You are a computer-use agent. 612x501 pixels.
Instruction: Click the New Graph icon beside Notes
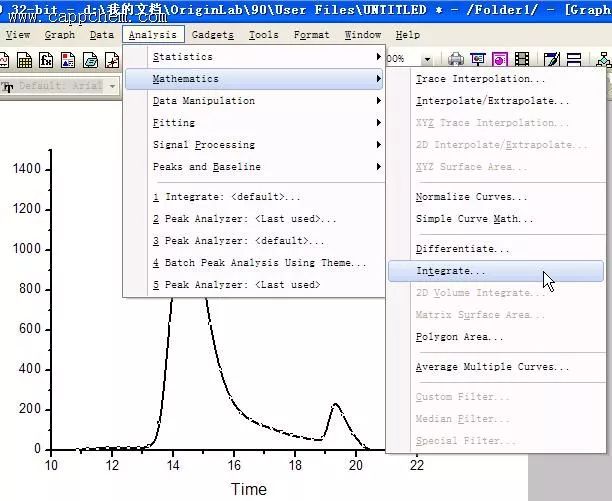pos(112,60)
